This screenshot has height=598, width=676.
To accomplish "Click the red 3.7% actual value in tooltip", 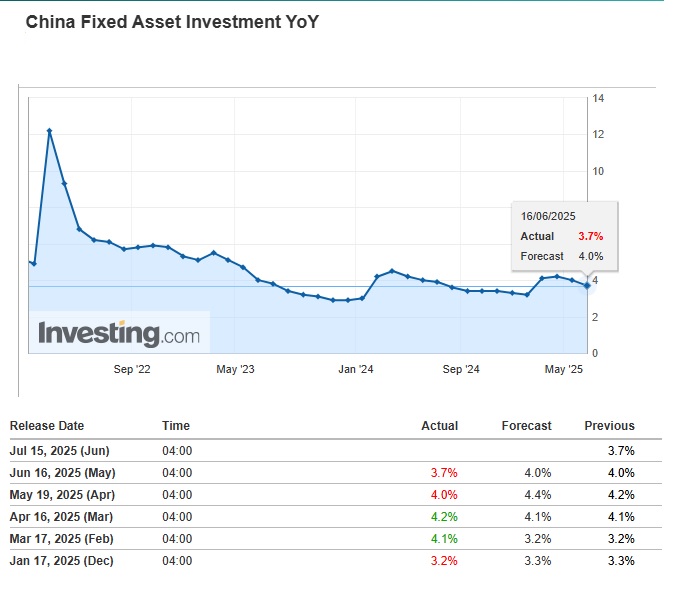I will tap(589, 237).
